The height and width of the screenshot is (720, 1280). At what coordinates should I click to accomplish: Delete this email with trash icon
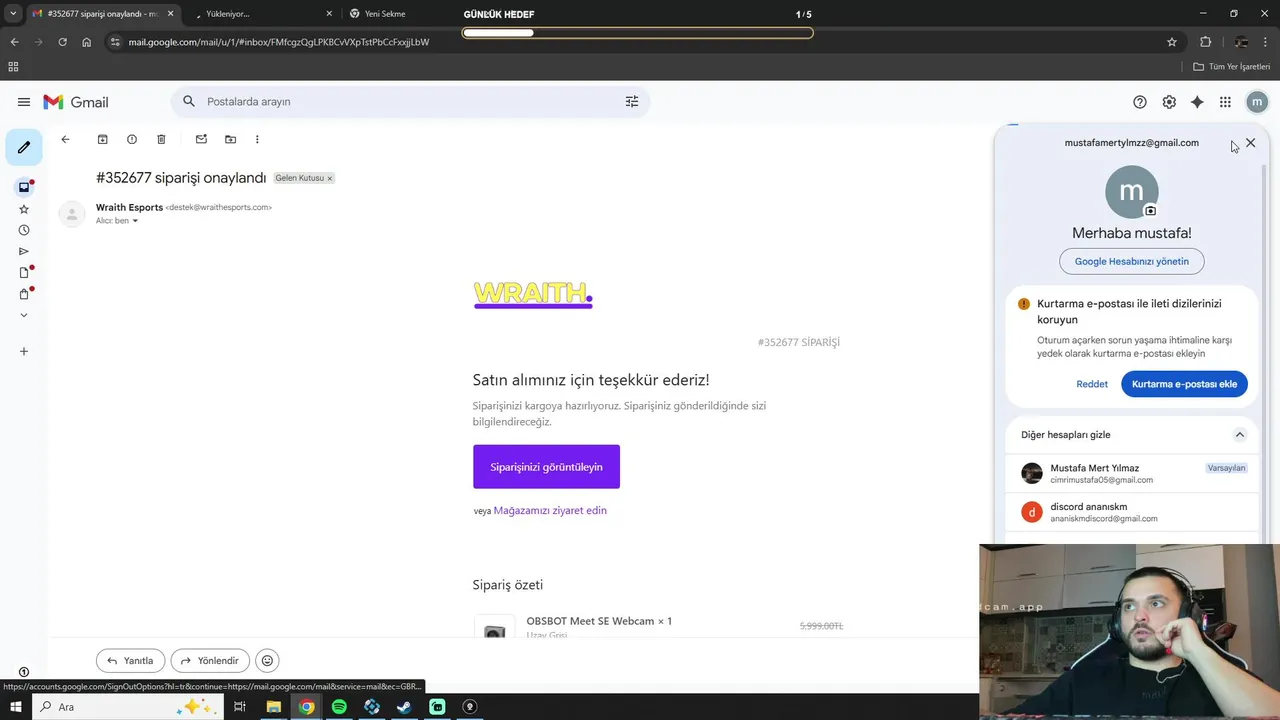(161, 139)
